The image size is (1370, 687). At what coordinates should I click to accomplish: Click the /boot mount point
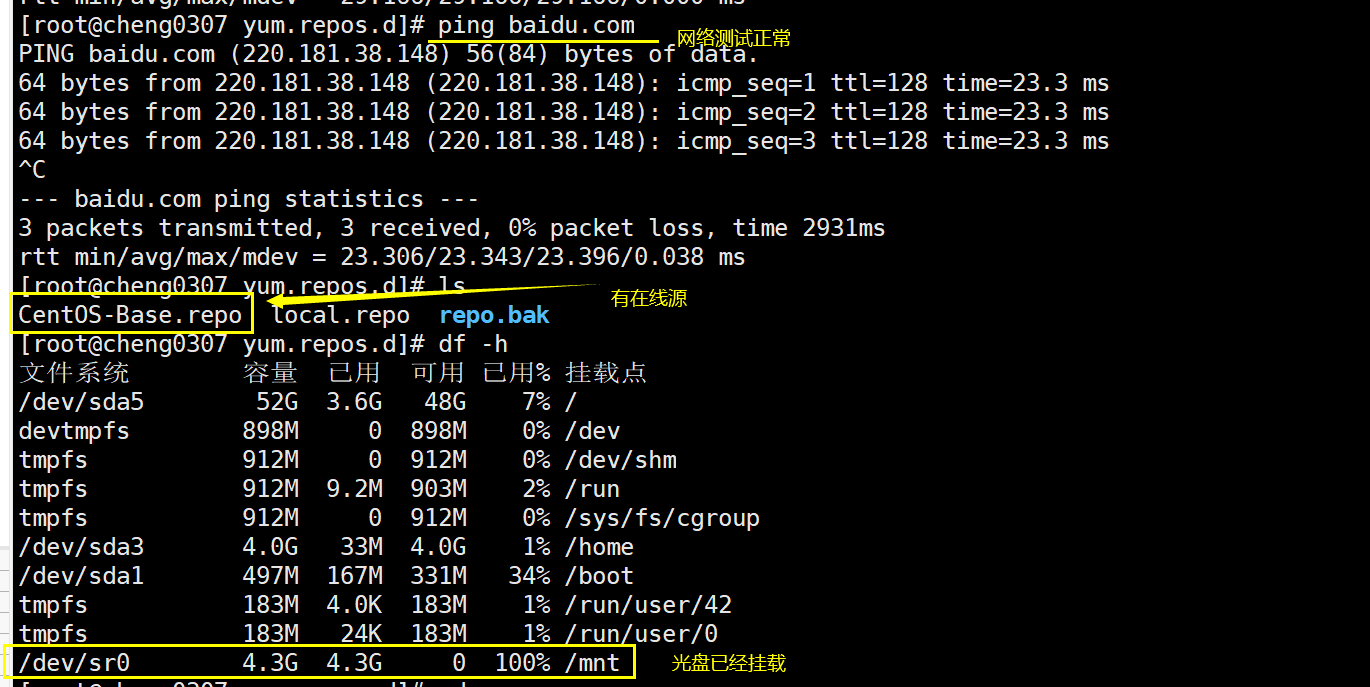pyautogui.click(x=599, y=576)
